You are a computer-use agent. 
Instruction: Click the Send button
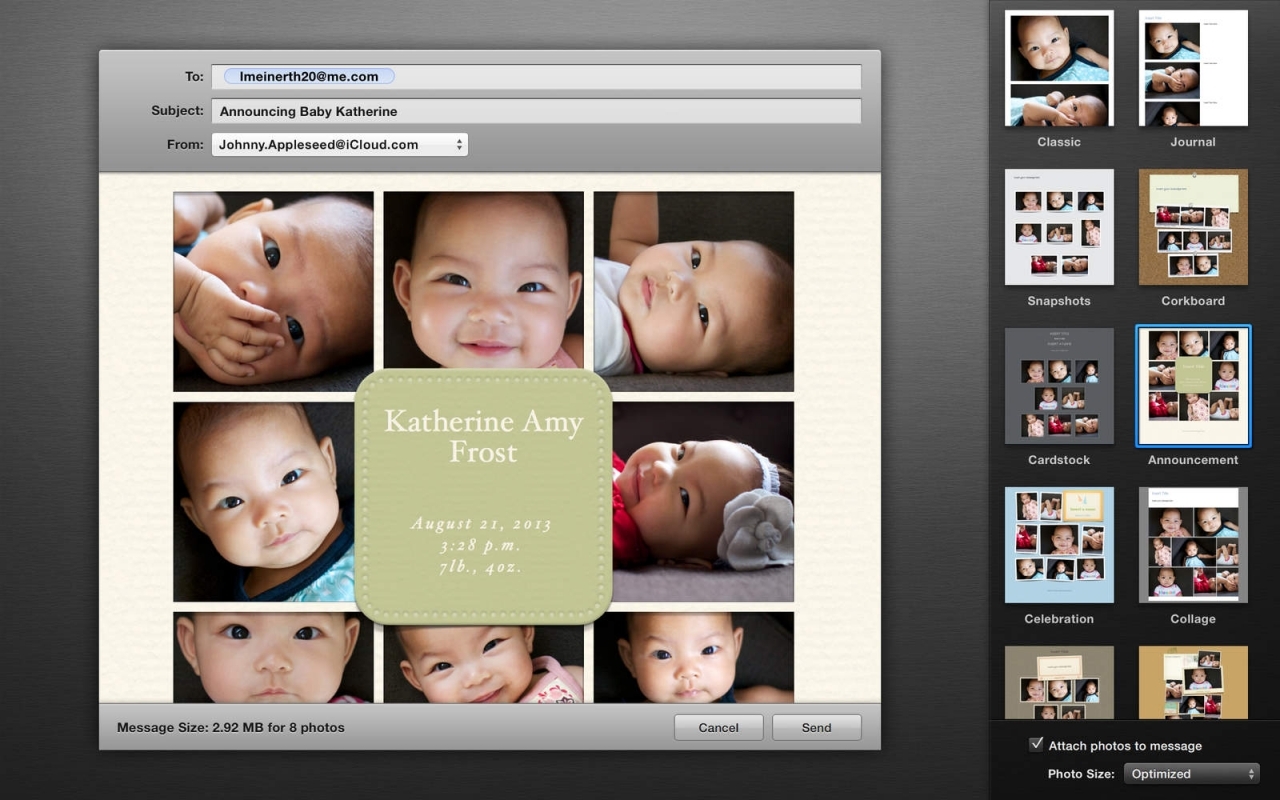[x=816, y=727]
